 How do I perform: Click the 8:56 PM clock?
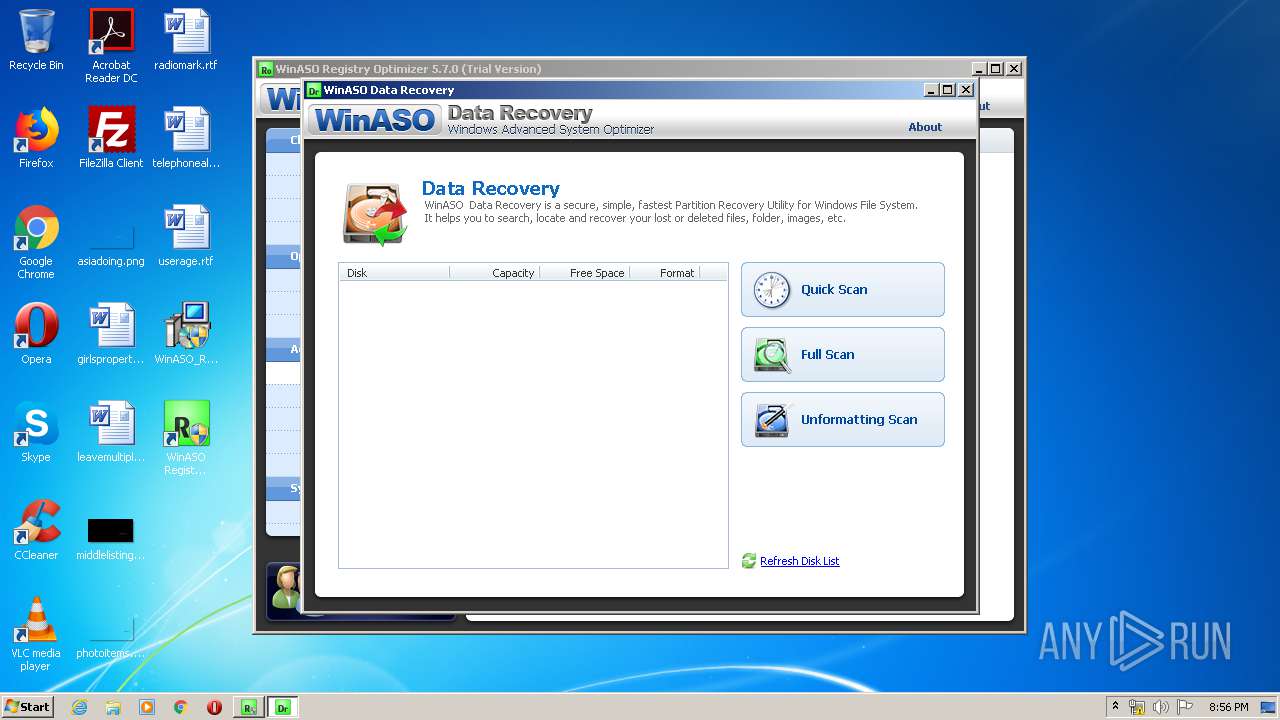coord(1228,707)
